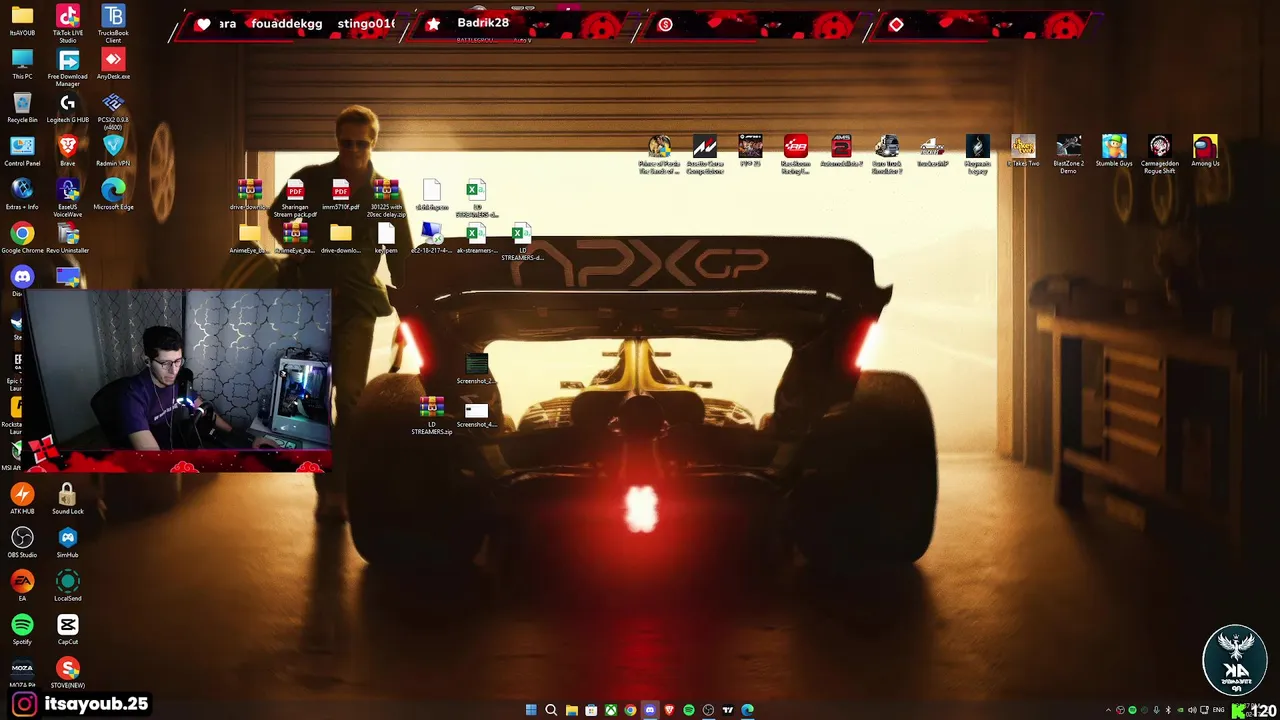This screenshot has width=1280, height=720.
Task: Expand hidden system tray icons chevron
Action: pos(1108,711)
